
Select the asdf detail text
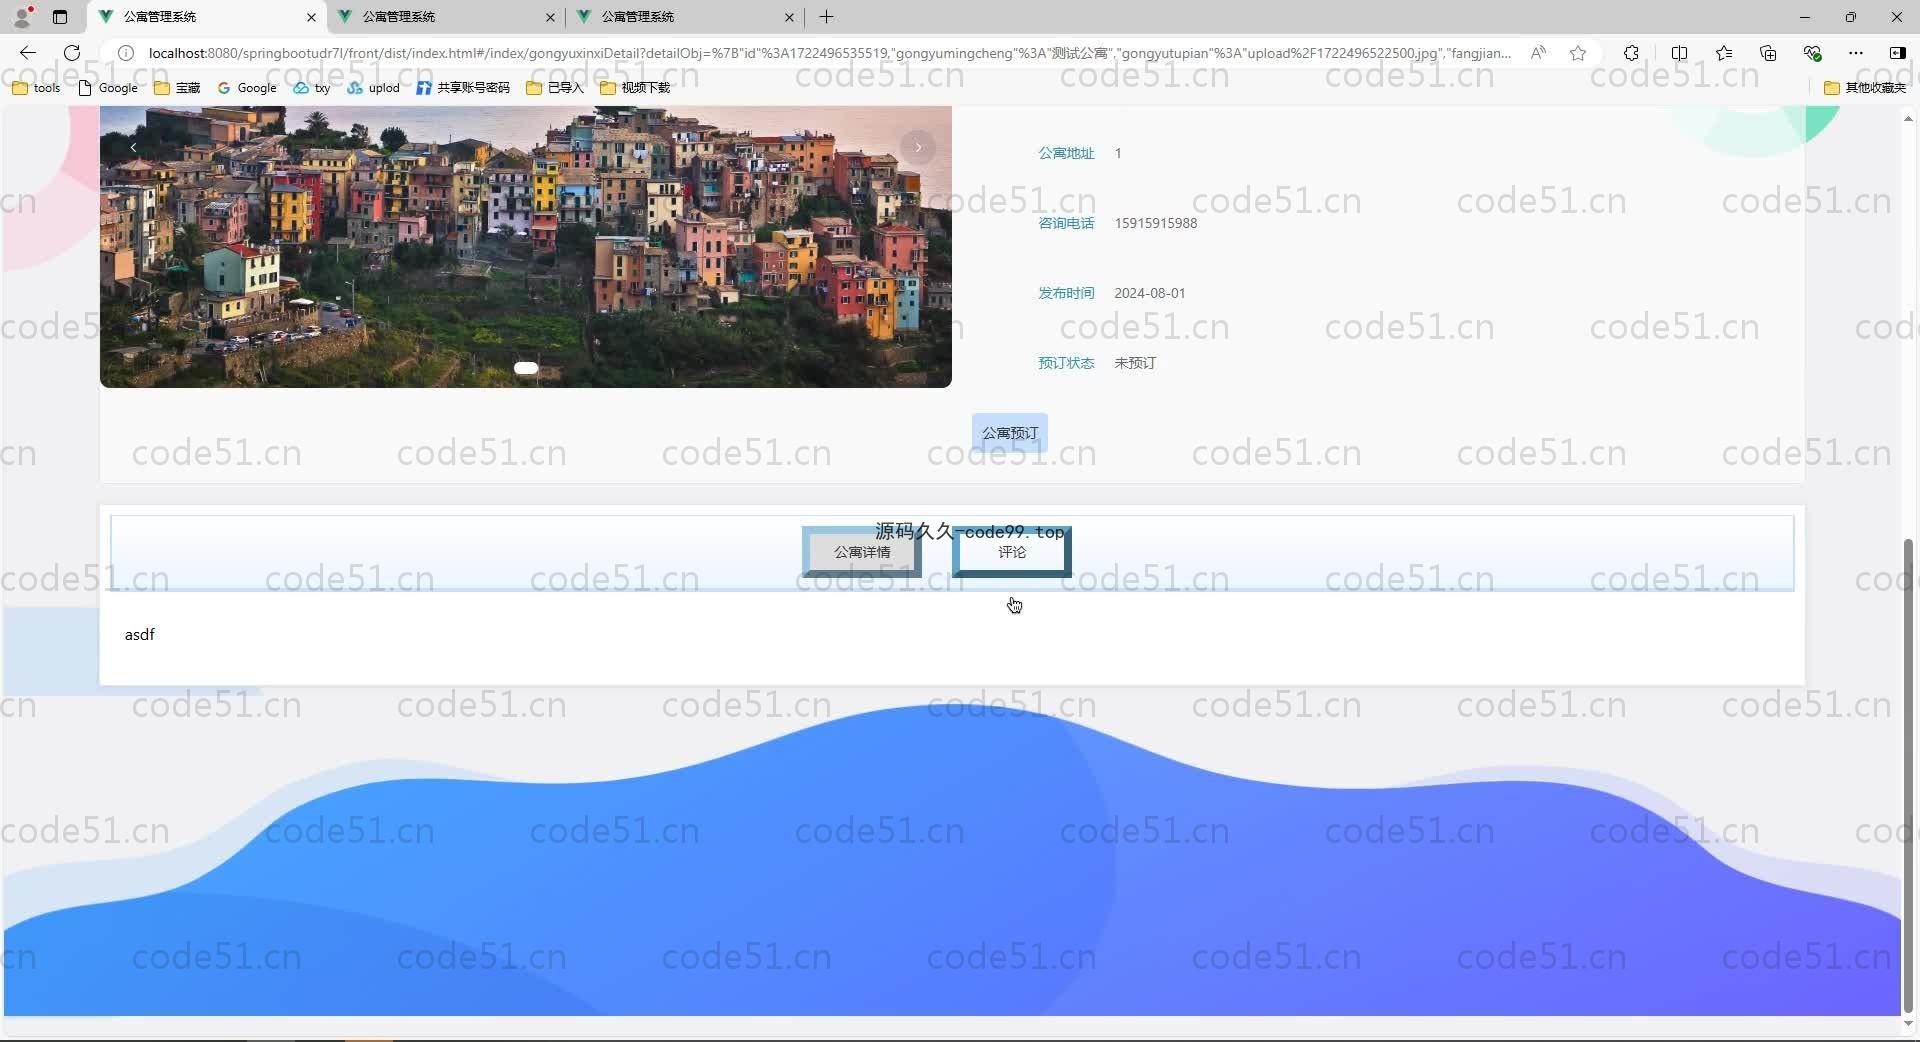(140, 634)
